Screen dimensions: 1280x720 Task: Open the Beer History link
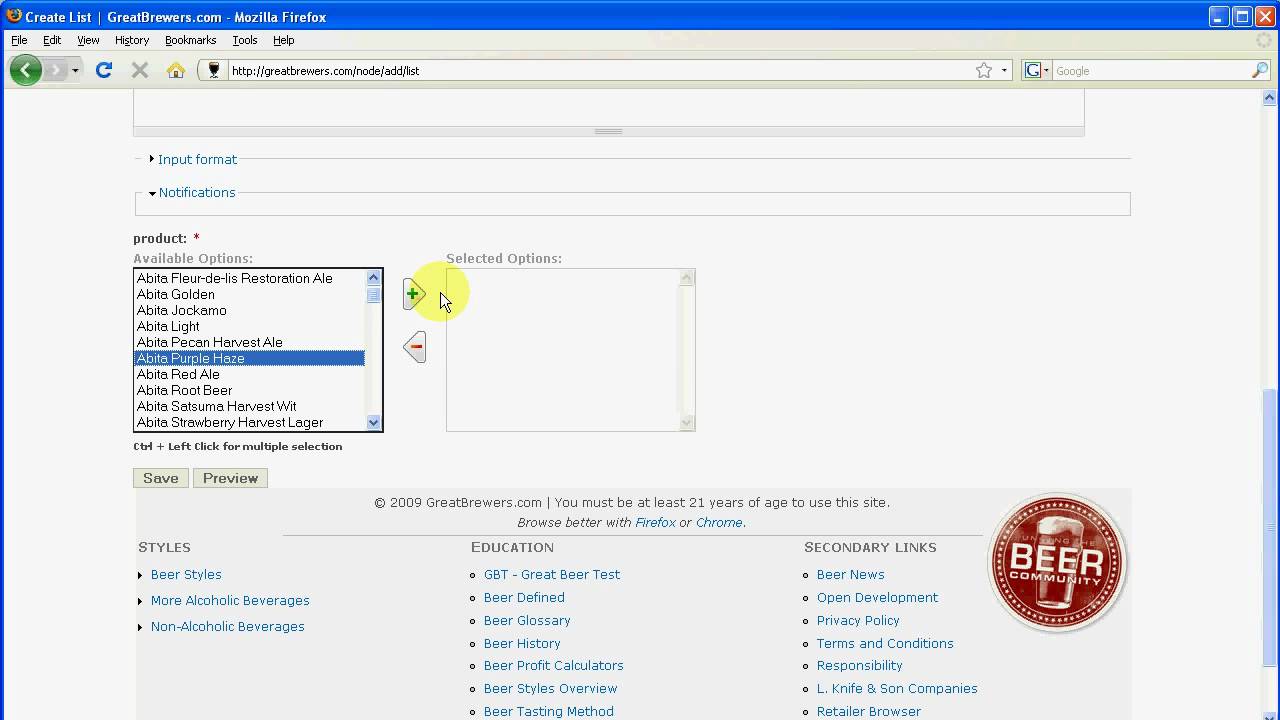coord(522,643)
